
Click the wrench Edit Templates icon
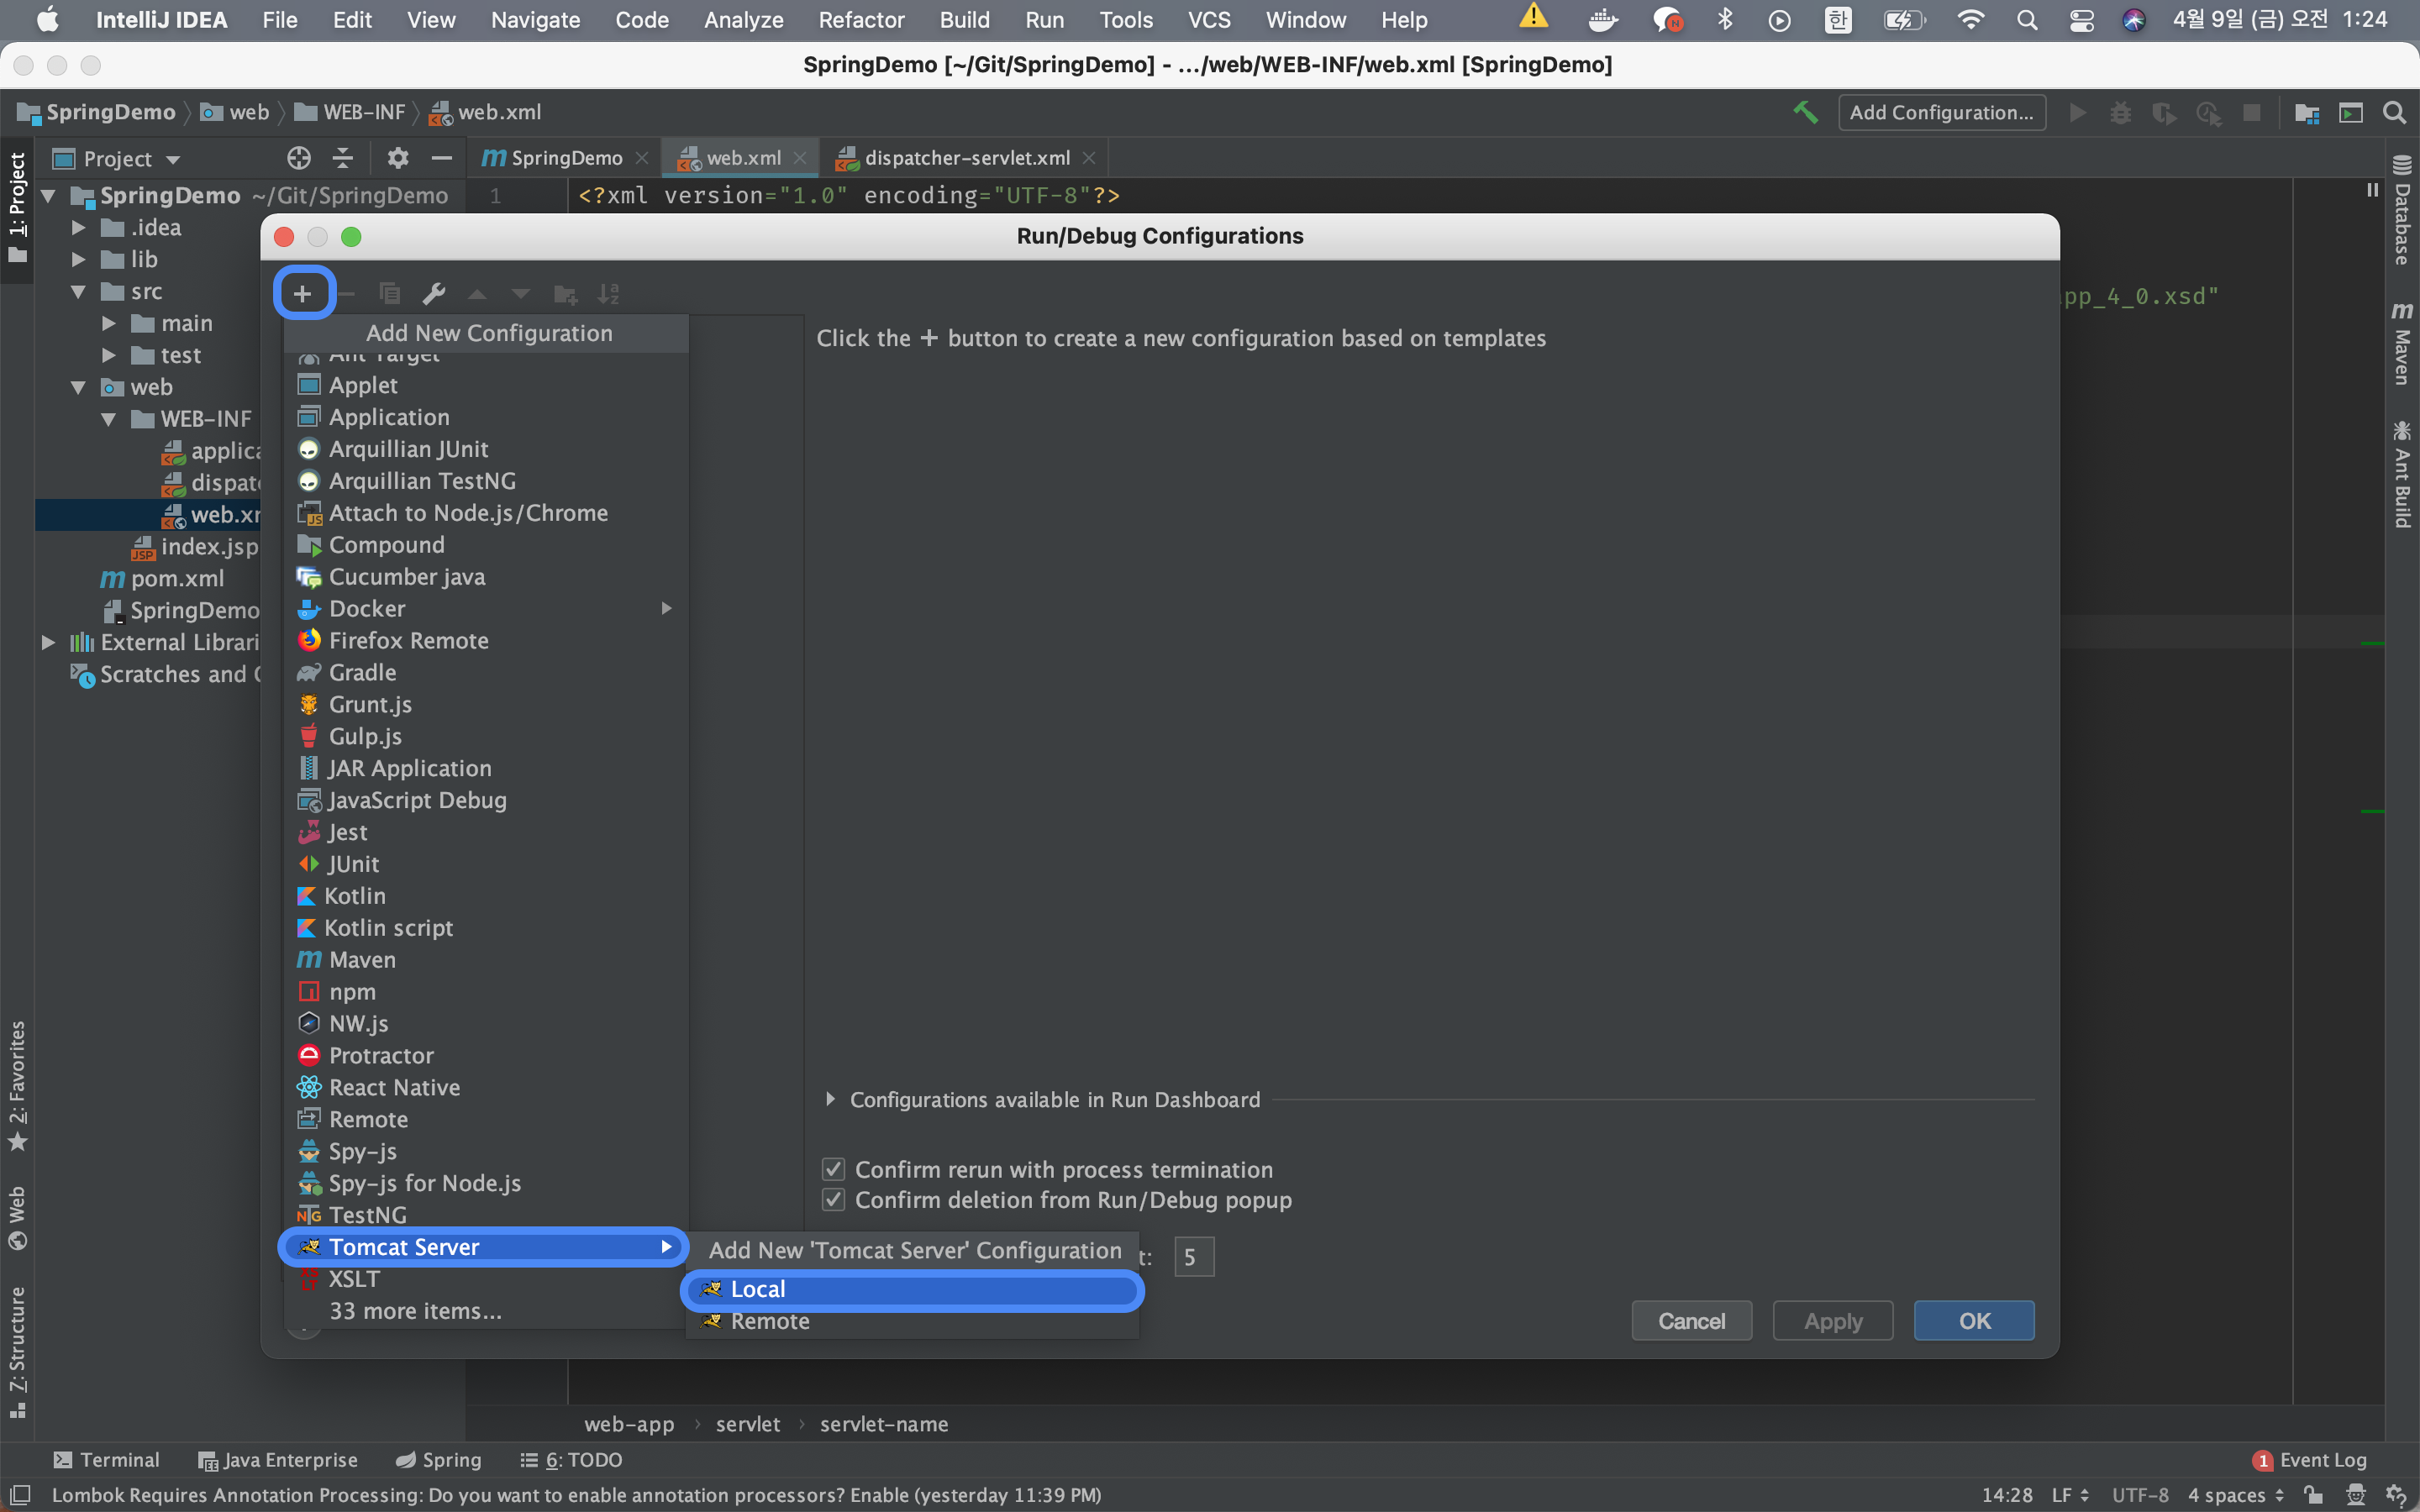[x=433, y=293]
